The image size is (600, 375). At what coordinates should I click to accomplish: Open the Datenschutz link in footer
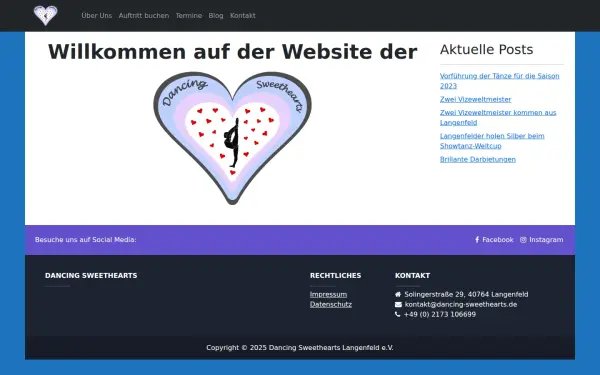click(331, 305)
